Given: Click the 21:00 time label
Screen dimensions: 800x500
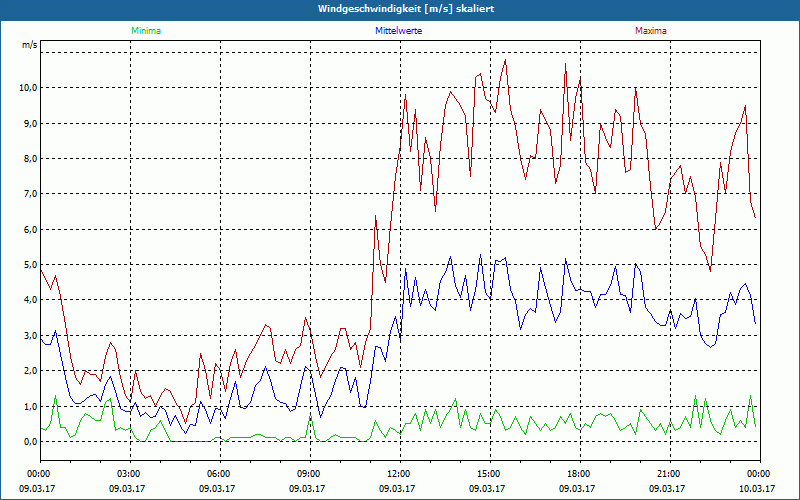Looking at the screenshot, I should 670,474.
